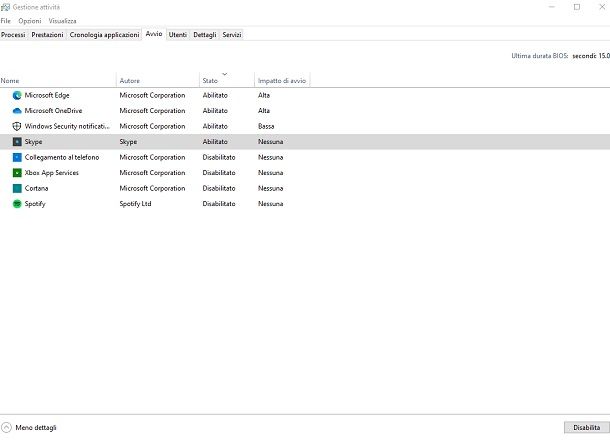Switch to the Dettagli tab

pos(205,35)
